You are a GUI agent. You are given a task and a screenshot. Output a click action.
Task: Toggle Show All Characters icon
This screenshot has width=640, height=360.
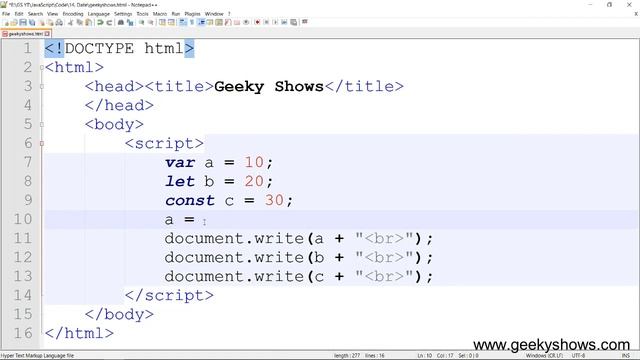click(191, 22)
